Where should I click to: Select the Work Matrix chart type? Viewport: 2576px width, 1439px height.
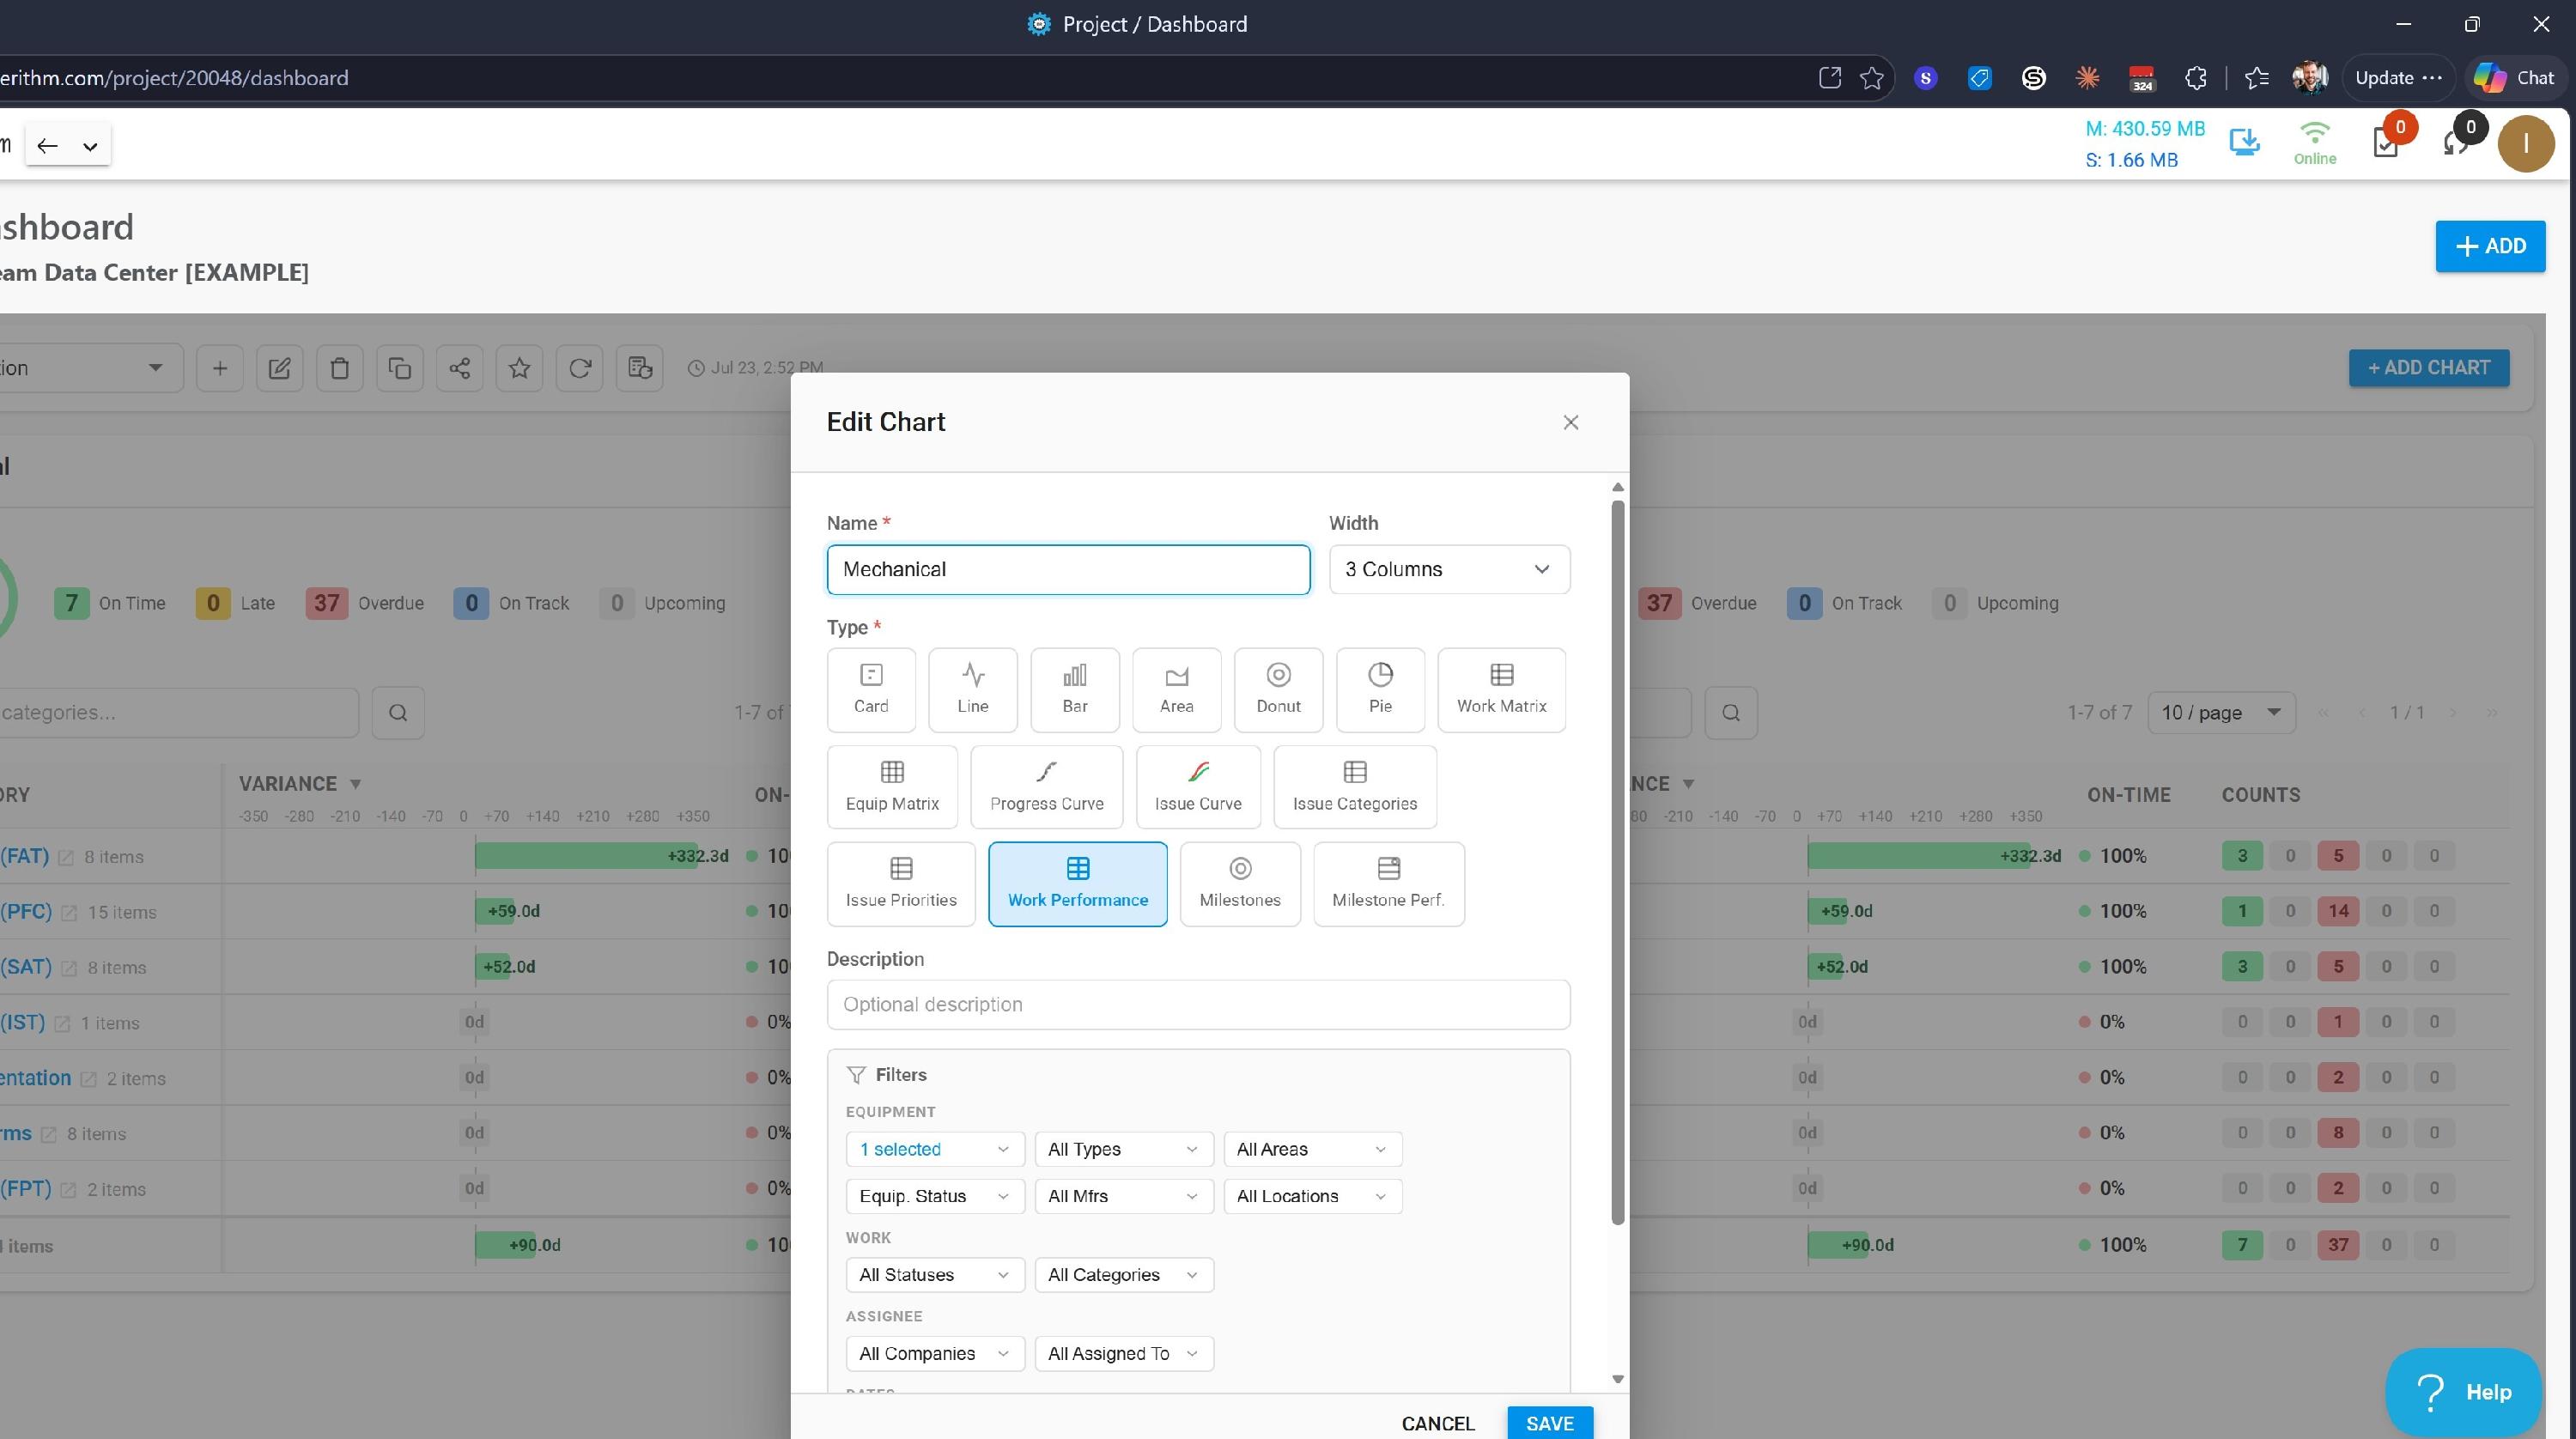click(1501, 689)
